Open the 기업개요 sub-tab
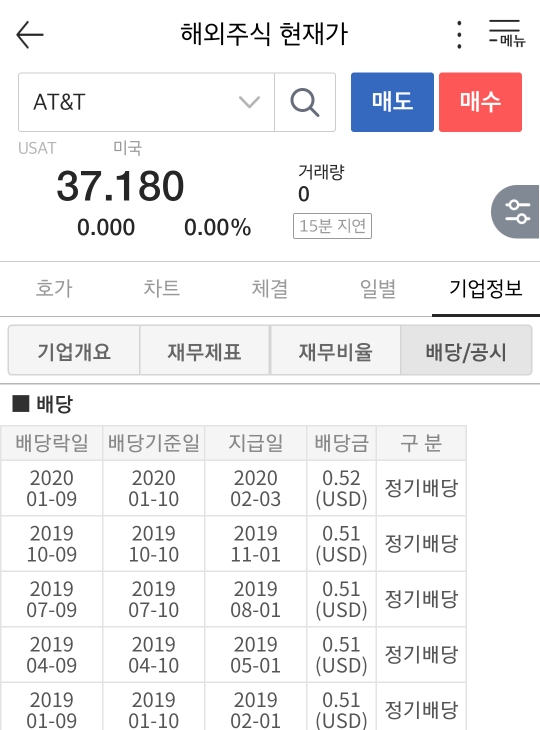 click(x=74, y=350)
